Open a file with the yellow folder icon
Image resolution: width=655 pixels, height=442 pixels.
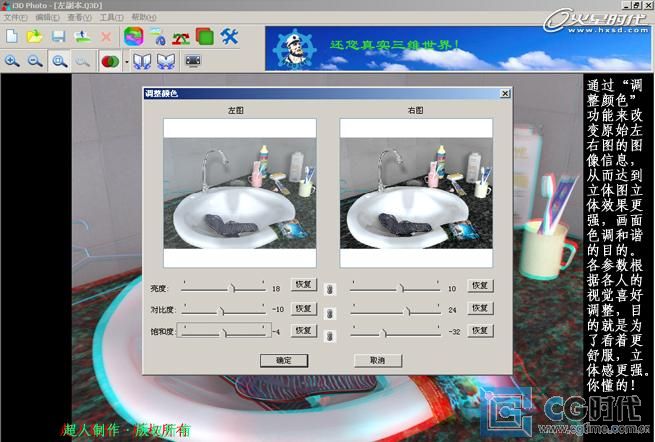pyautogui.click(x=35, y=36)
